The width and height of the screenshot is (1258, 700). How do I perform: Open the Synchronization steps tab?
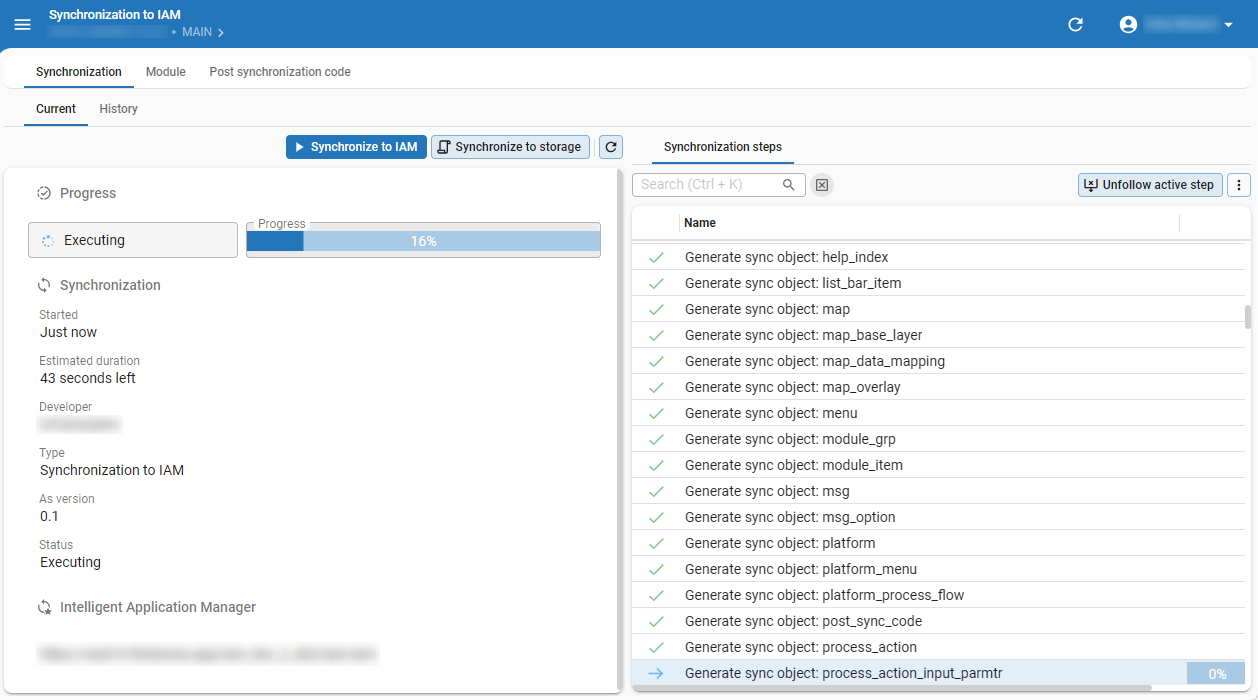click(x=723, y=147)
